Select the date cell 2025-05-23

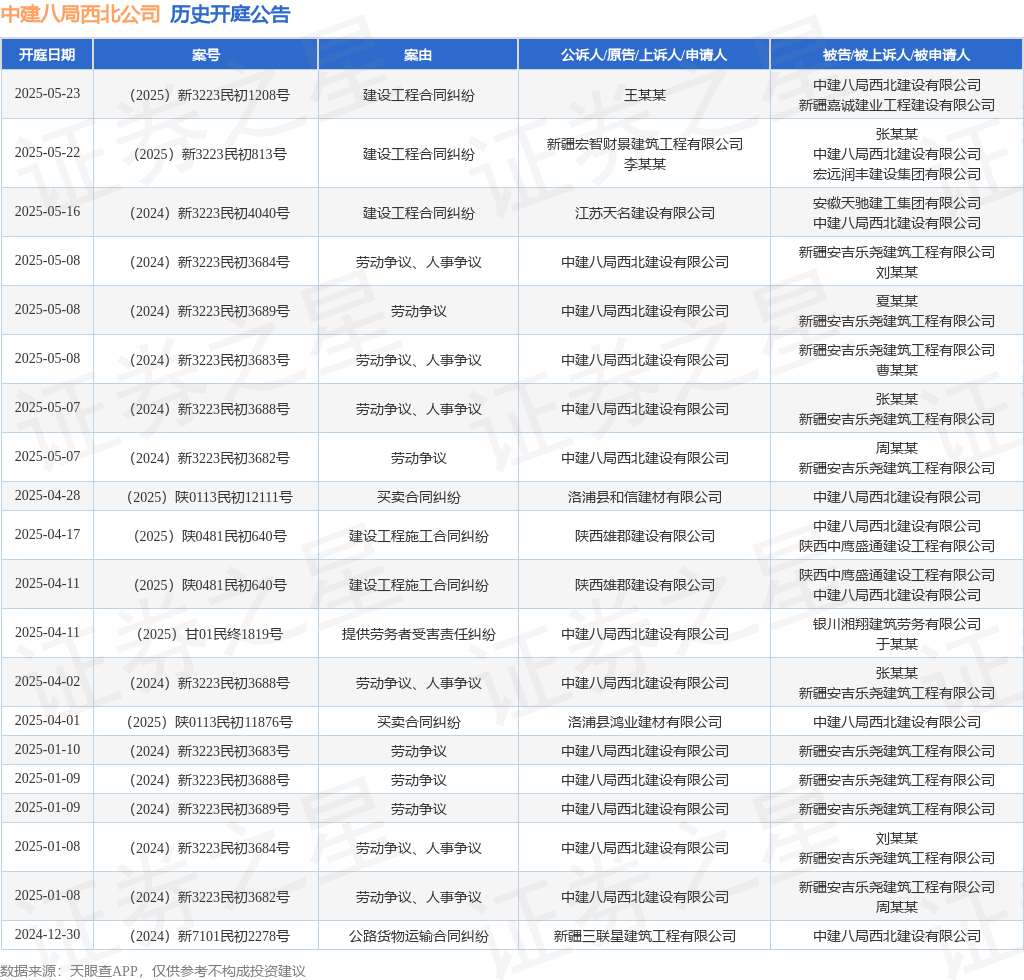(47, 94)
